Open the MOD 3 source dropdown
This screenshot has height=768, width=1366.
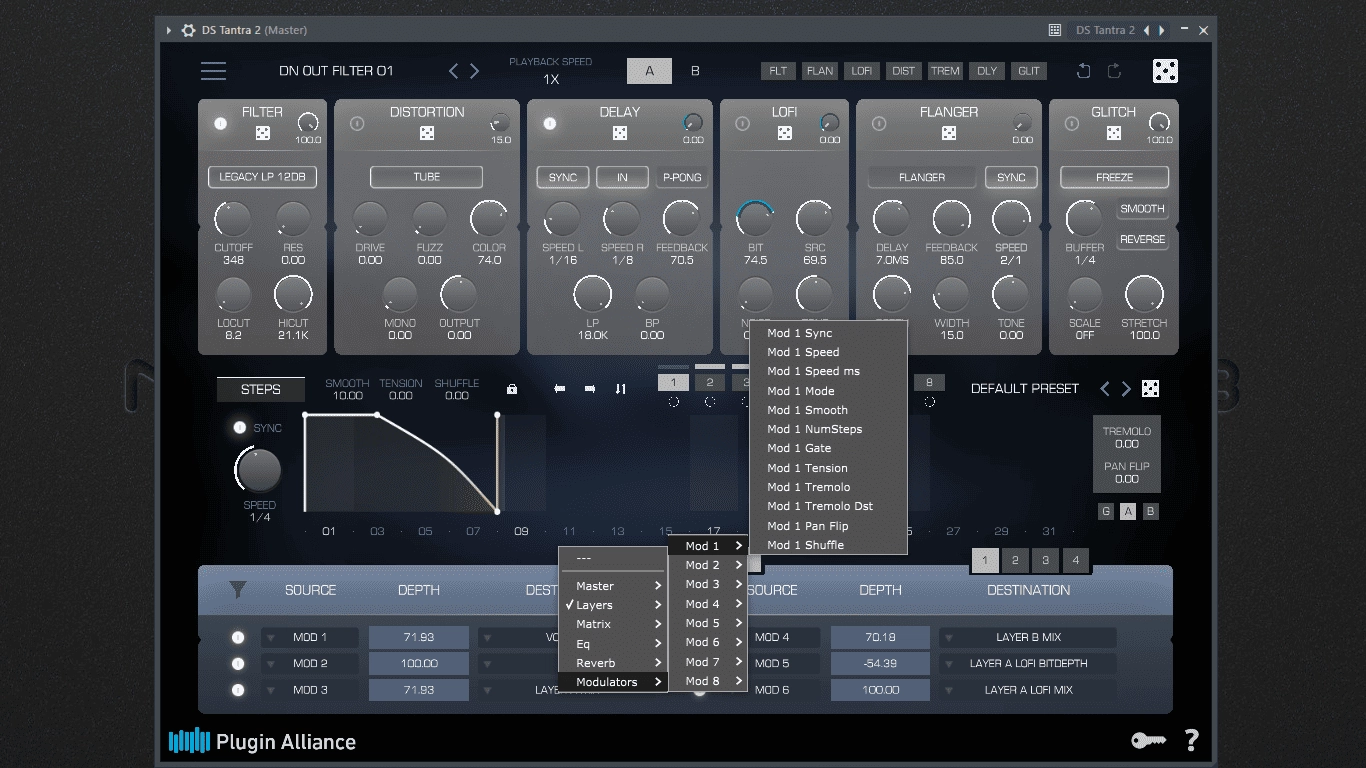pyautogui.click(x=310, y=689)
